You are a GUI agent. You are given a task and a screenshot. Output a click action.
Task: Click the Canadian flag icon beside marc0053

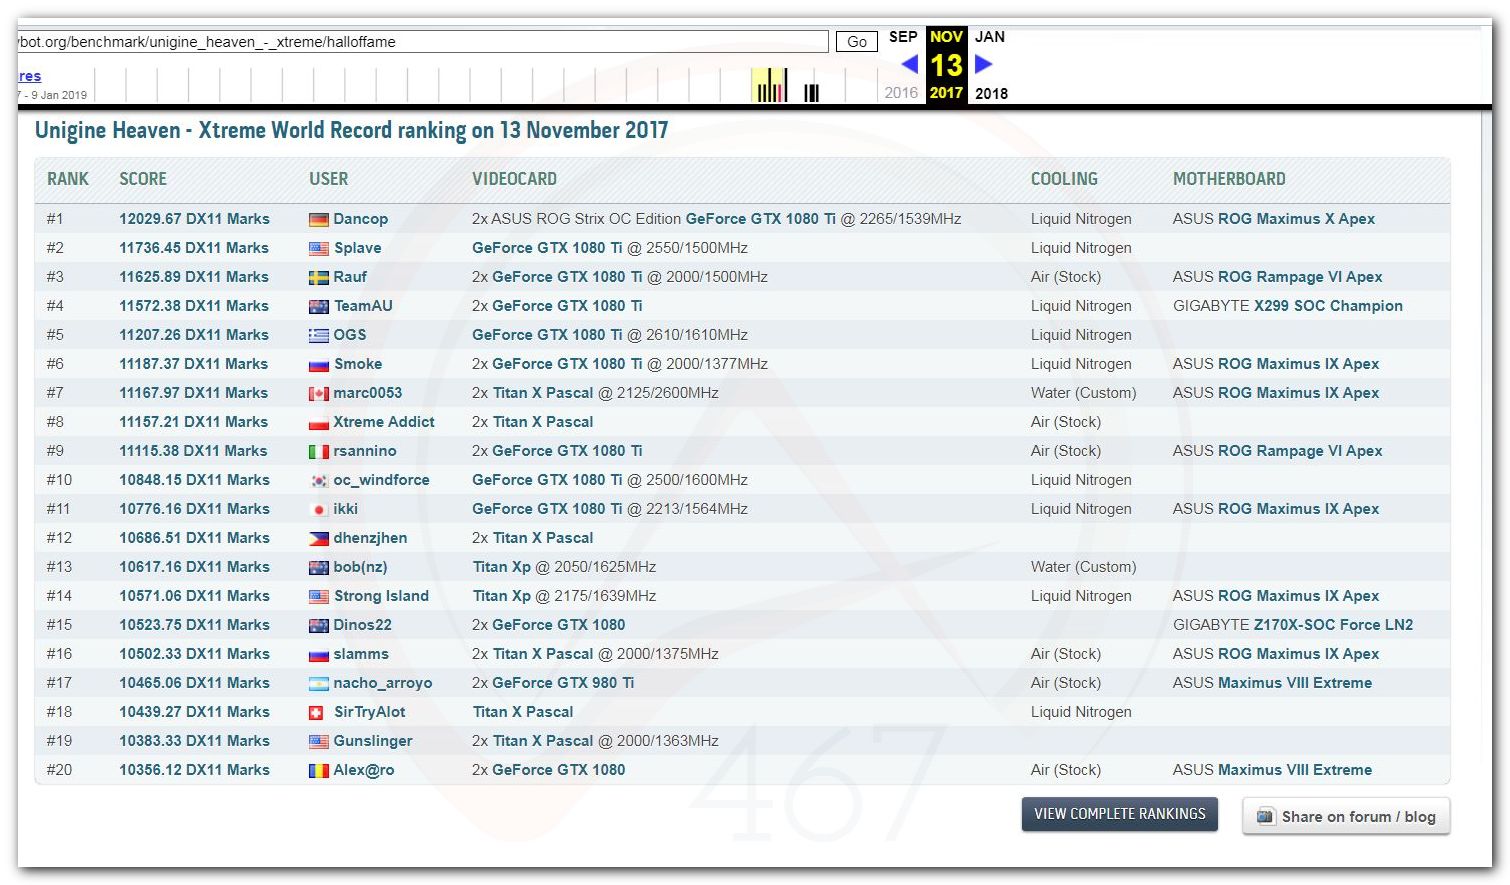(x=318, y=394)
